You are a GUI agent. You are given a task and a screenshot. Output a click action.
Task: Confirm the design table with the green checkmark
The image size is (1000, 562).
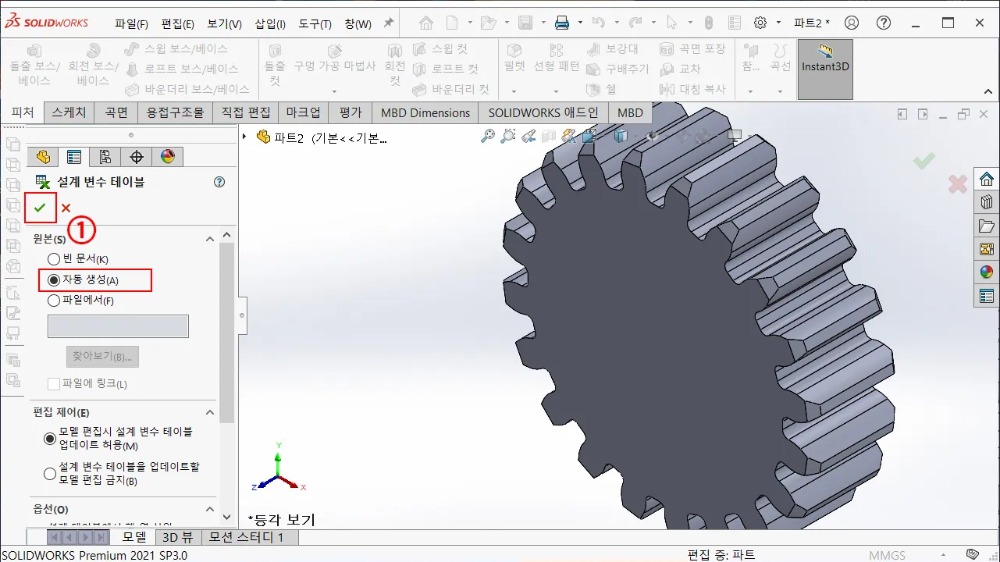[x=40, y=207]
